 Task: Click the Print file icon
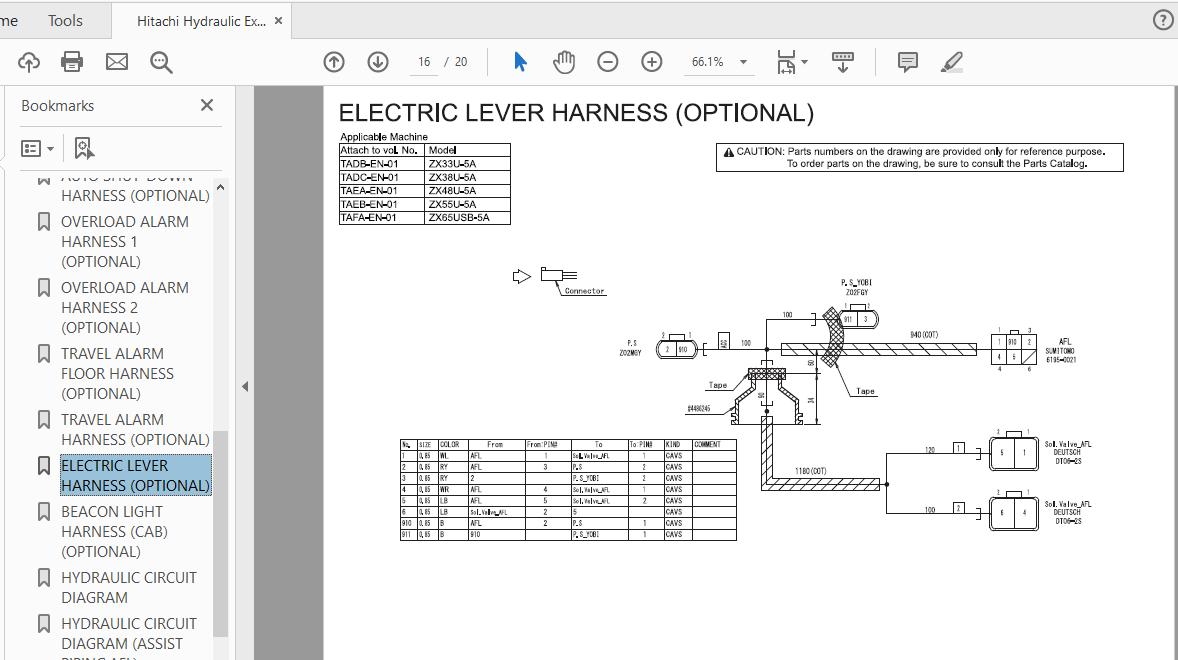point(72,62)
